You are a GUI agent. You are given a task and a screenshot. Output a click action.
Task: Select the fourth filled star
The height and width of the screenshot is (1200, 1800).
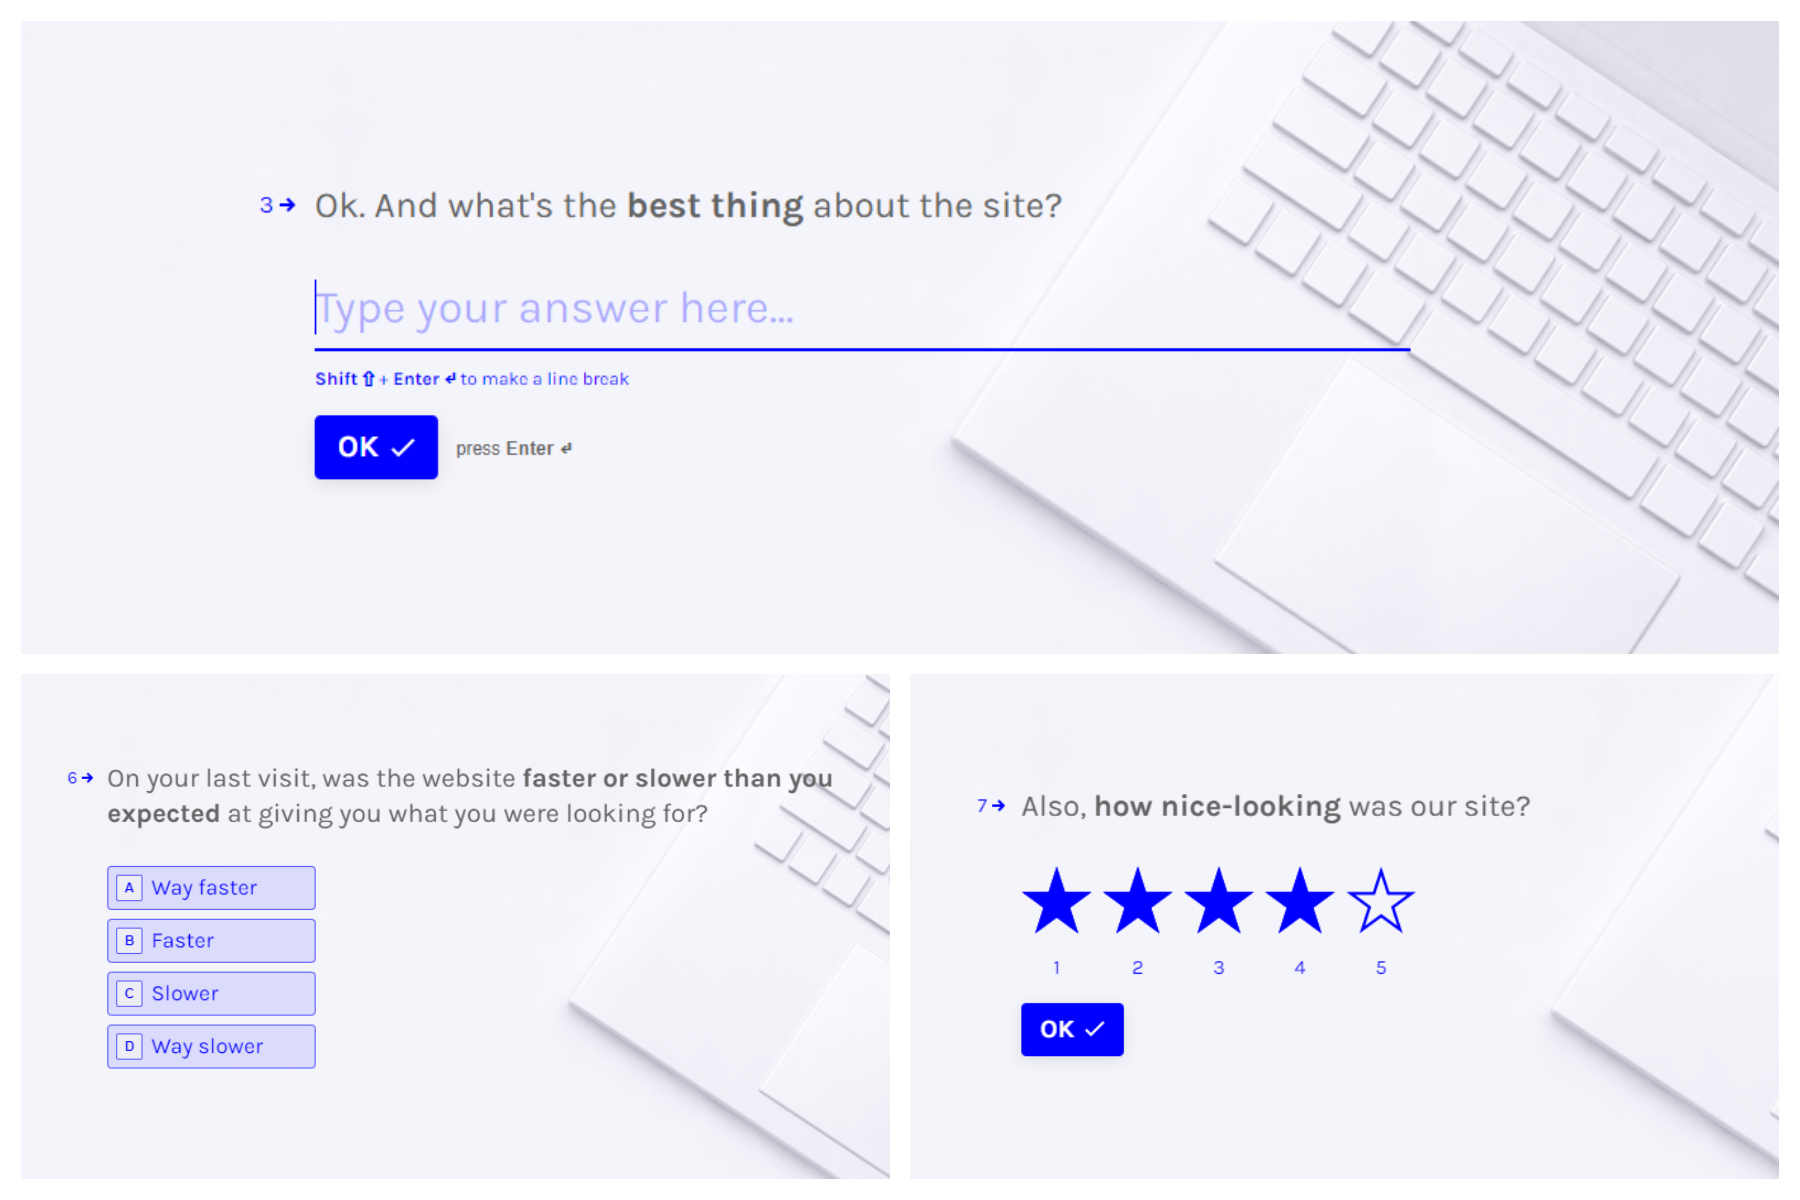tap(1300, 902)
